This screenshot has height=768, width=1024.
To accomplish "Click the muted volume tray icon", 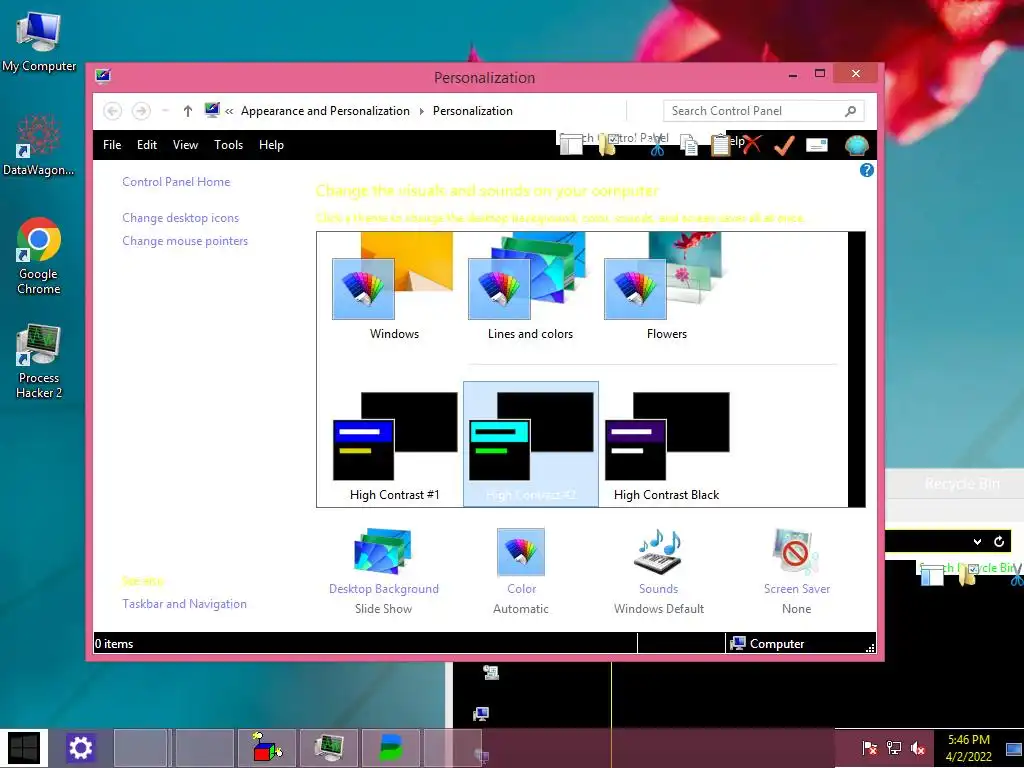I will tap(918, 748).
